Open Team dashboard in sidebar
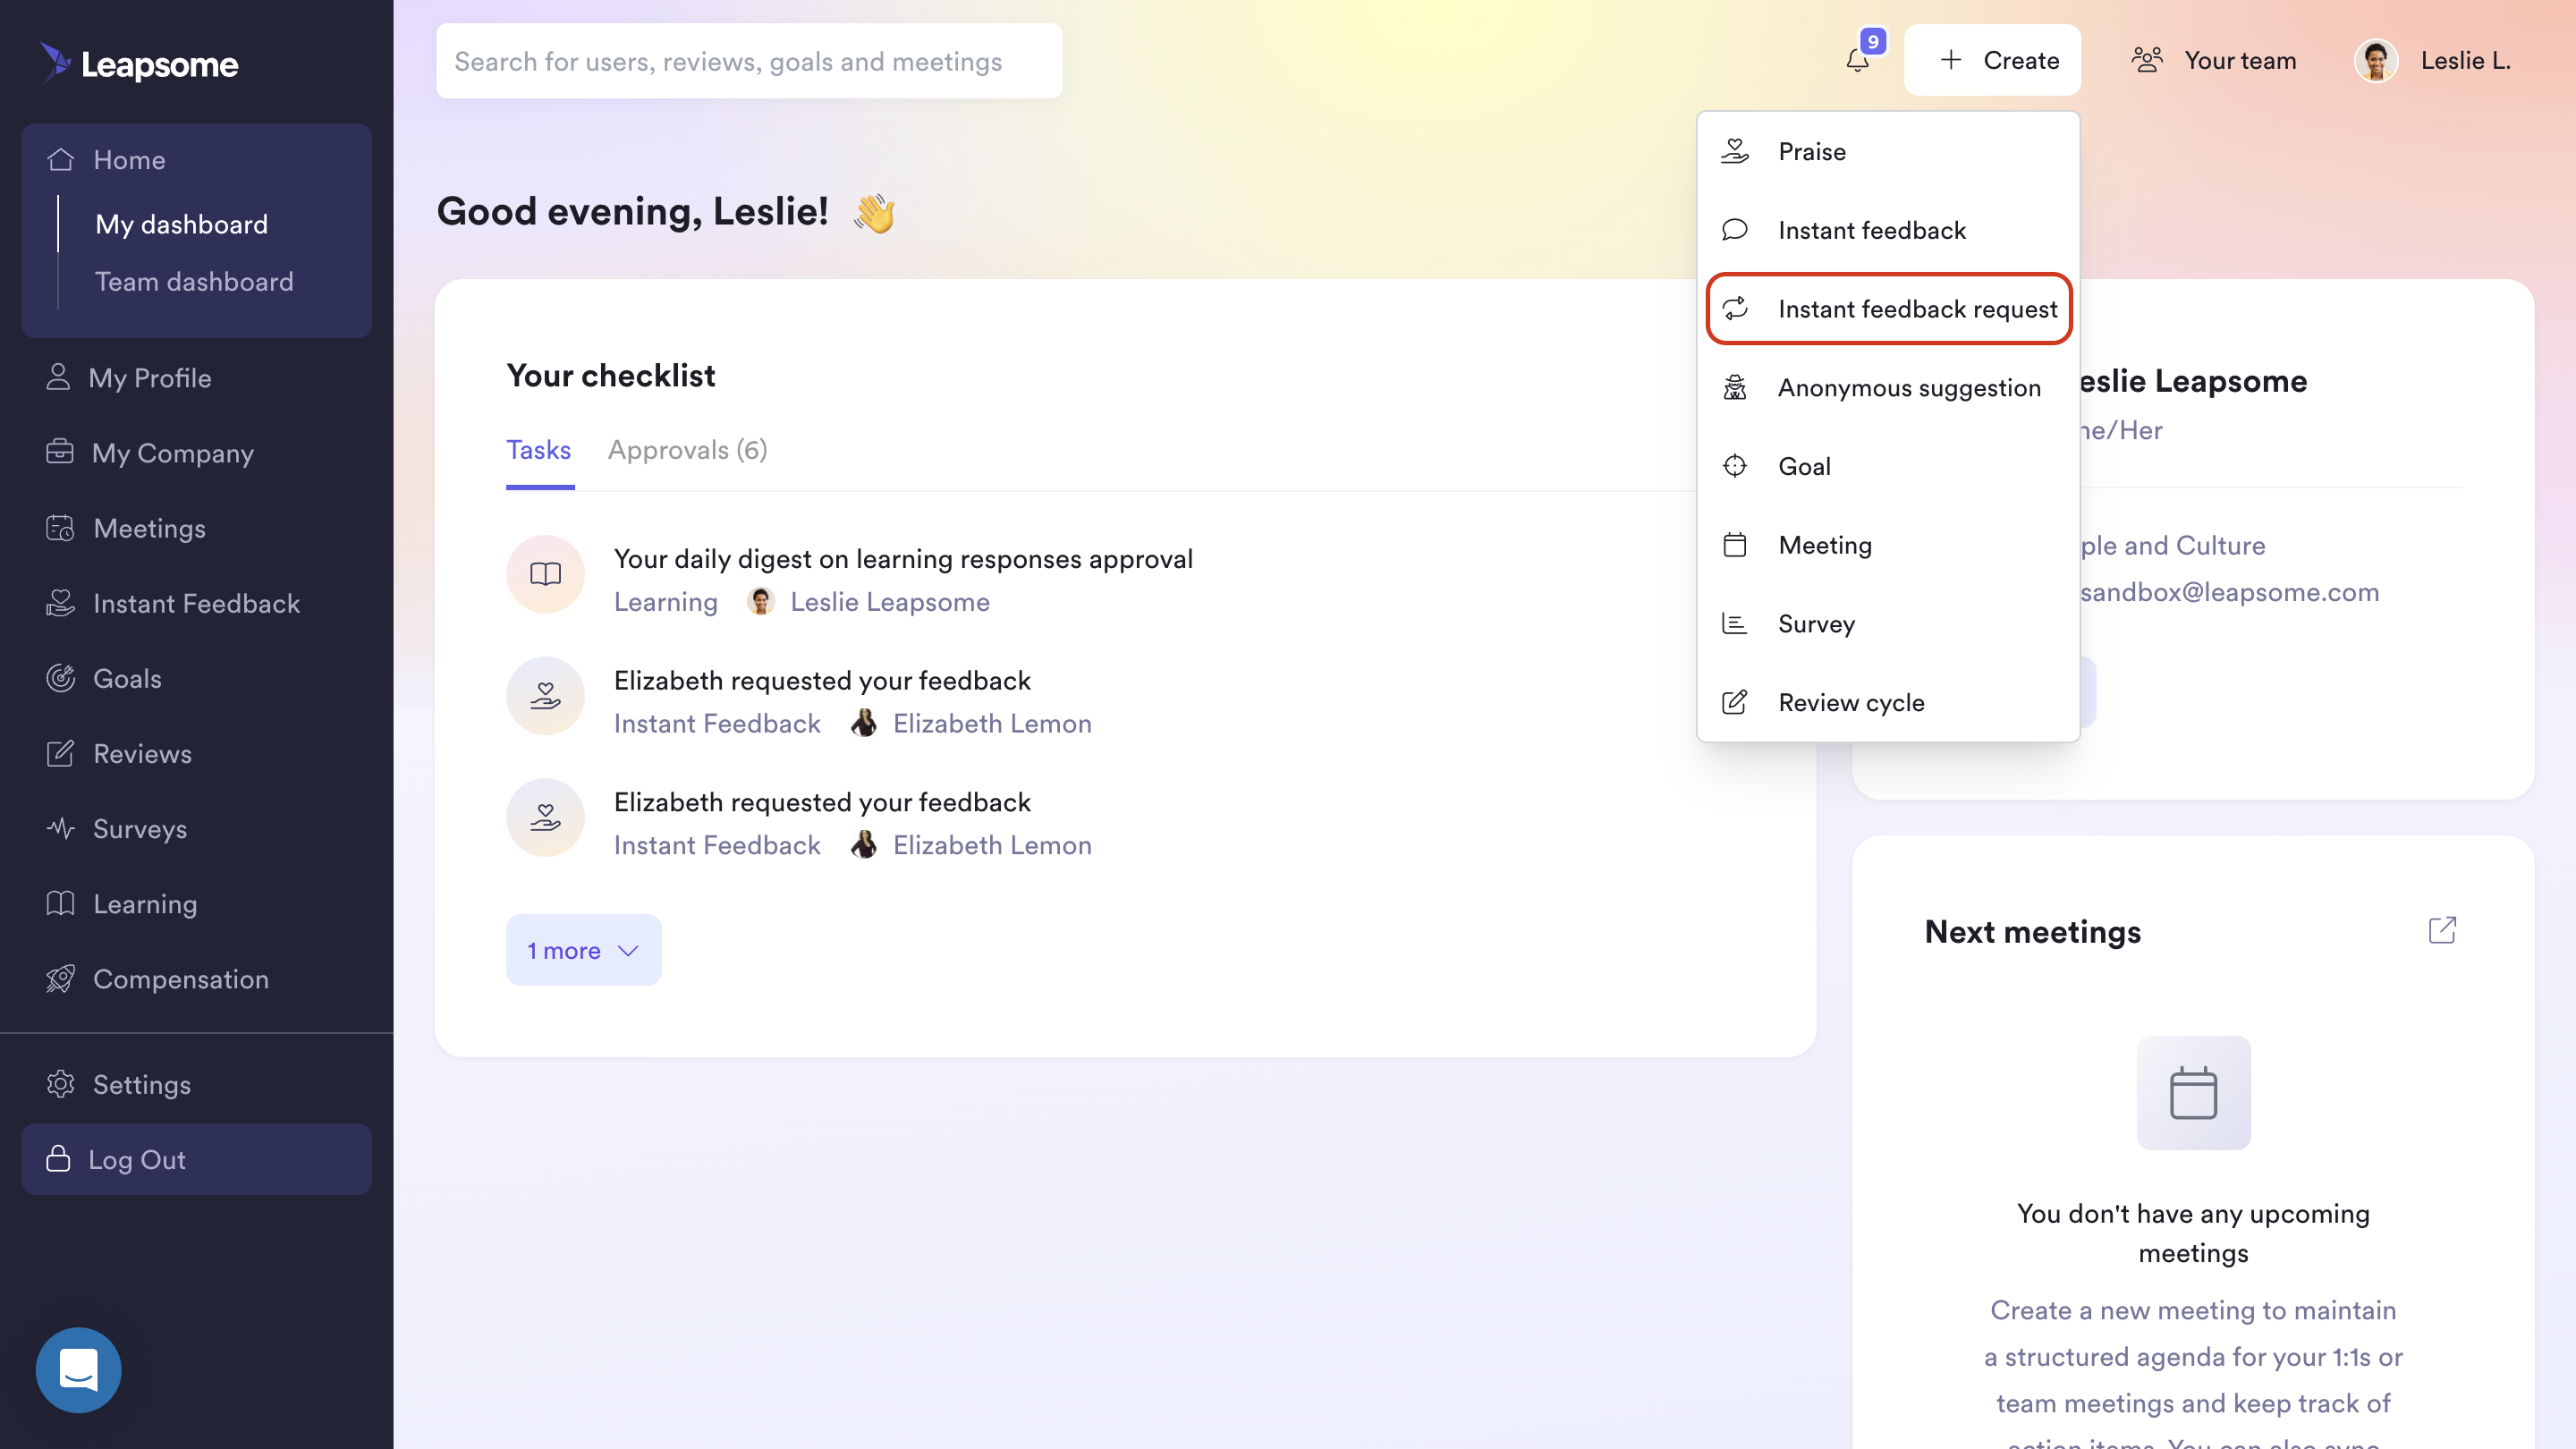Viewport: 2576px width, 1449px height. tap(194, 281)
